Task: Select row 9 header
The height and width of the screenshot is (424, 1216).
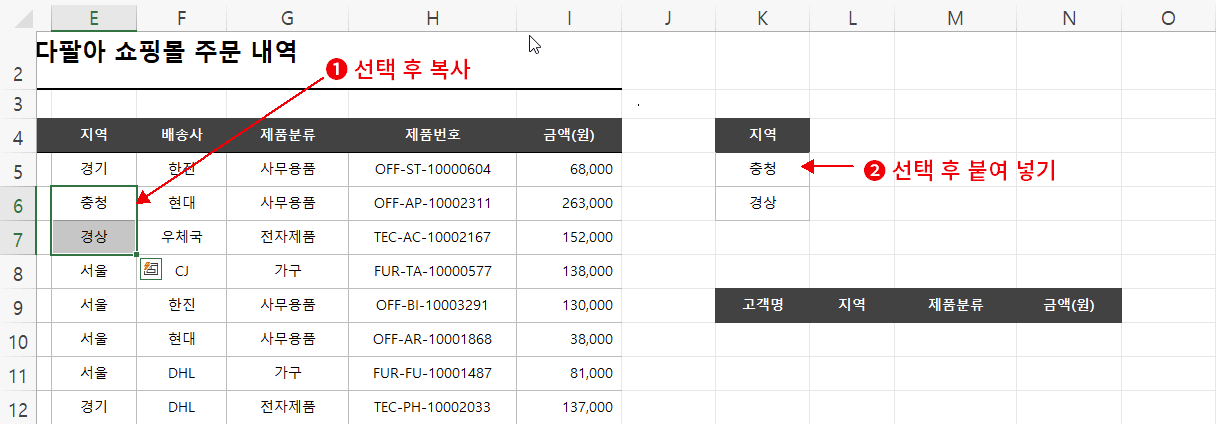Action: tap(18, 305)
